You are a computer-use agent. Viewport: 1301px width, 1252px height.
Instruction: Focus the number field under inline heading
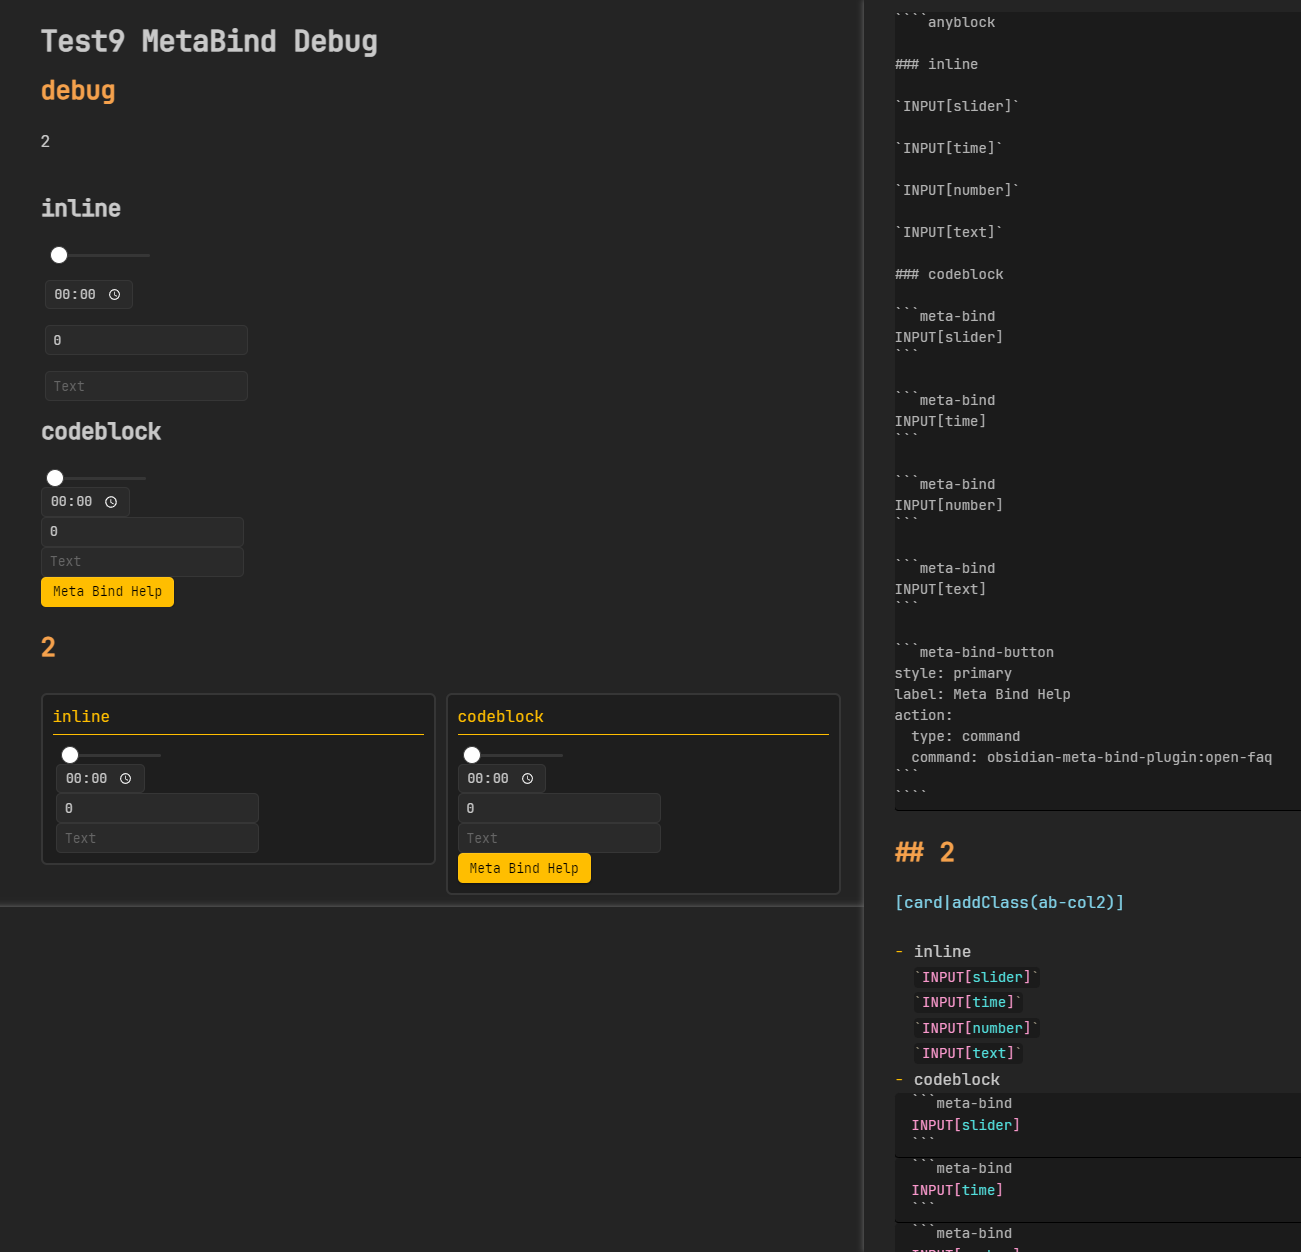coord(146,340)
